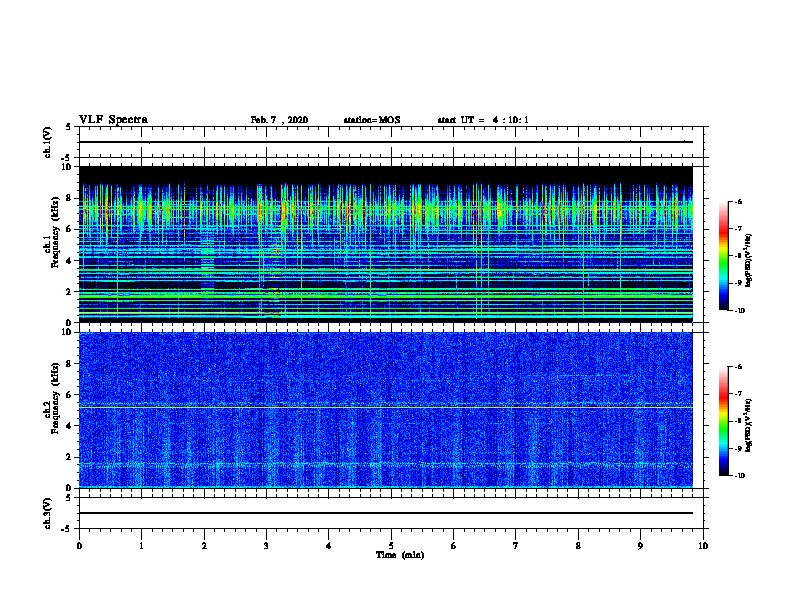Screen dimensions: 792x612
Task: Click the ch.2 spectrogram color bar
Action: [x=723, y=421]
